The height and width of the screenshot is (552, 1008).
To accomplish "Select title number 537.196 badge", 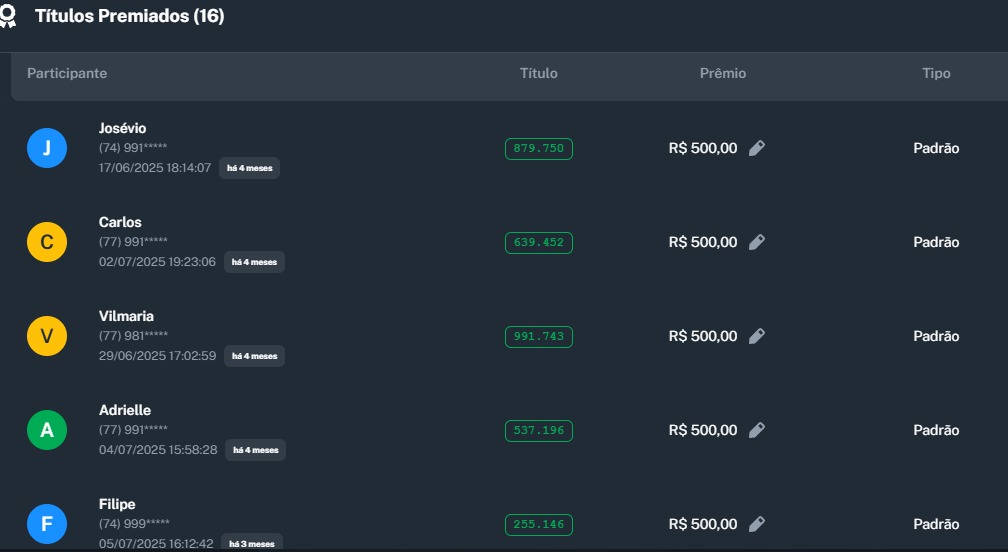I will click(x=539, y=431).
